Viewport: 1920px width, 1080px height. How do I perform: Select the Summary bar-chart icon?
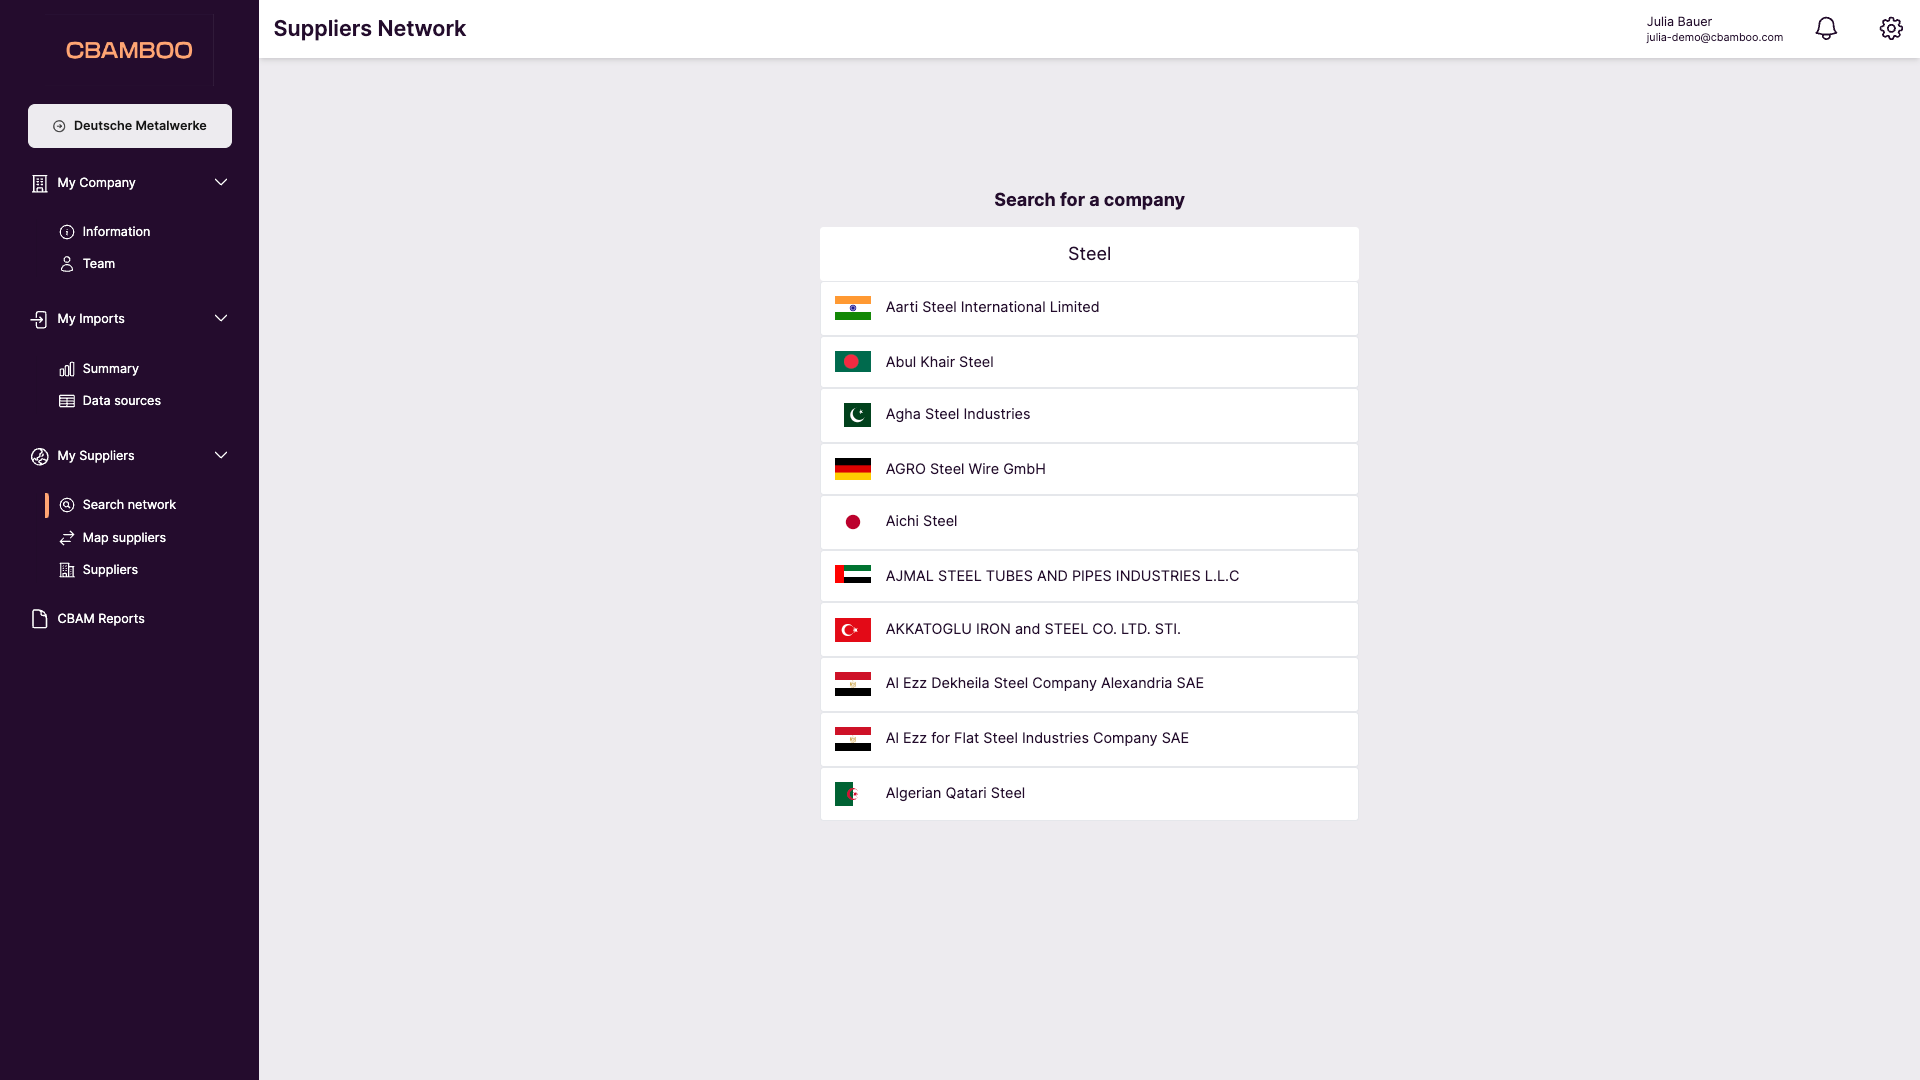pos(66,368)
